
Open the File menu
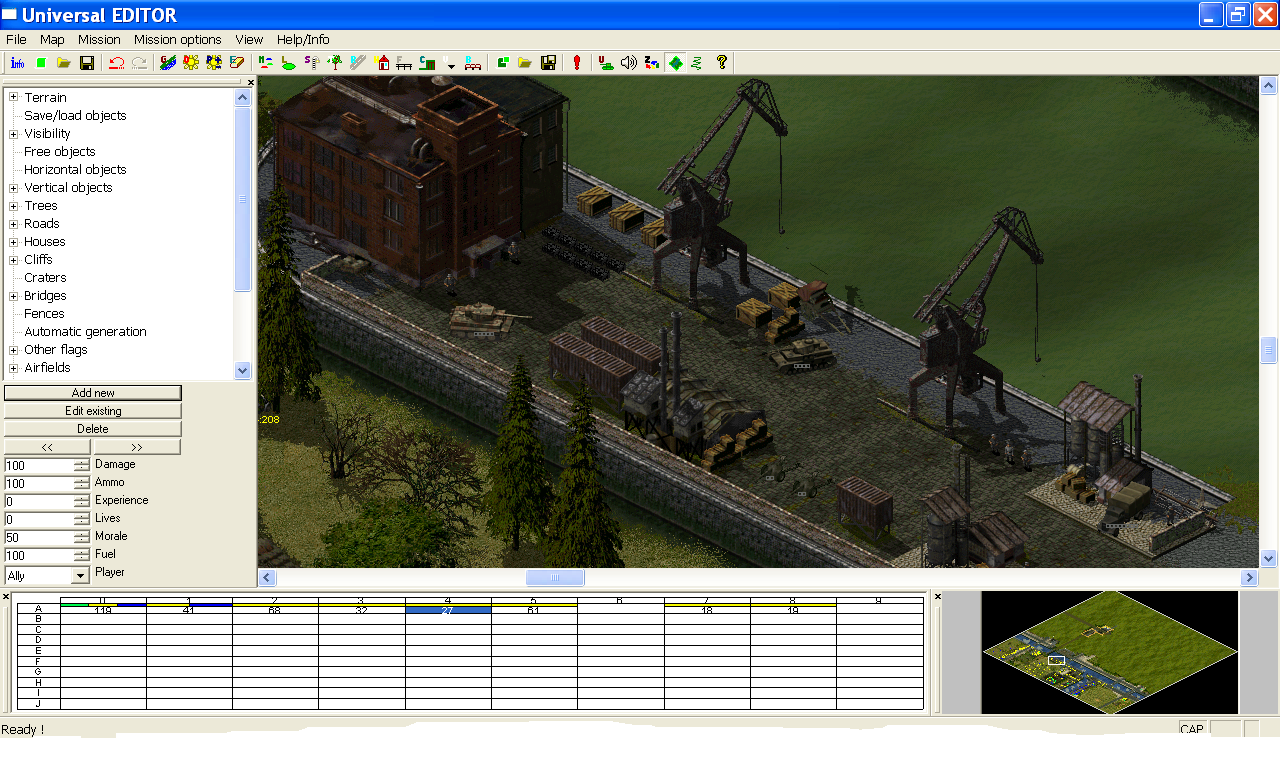[16, 40]
